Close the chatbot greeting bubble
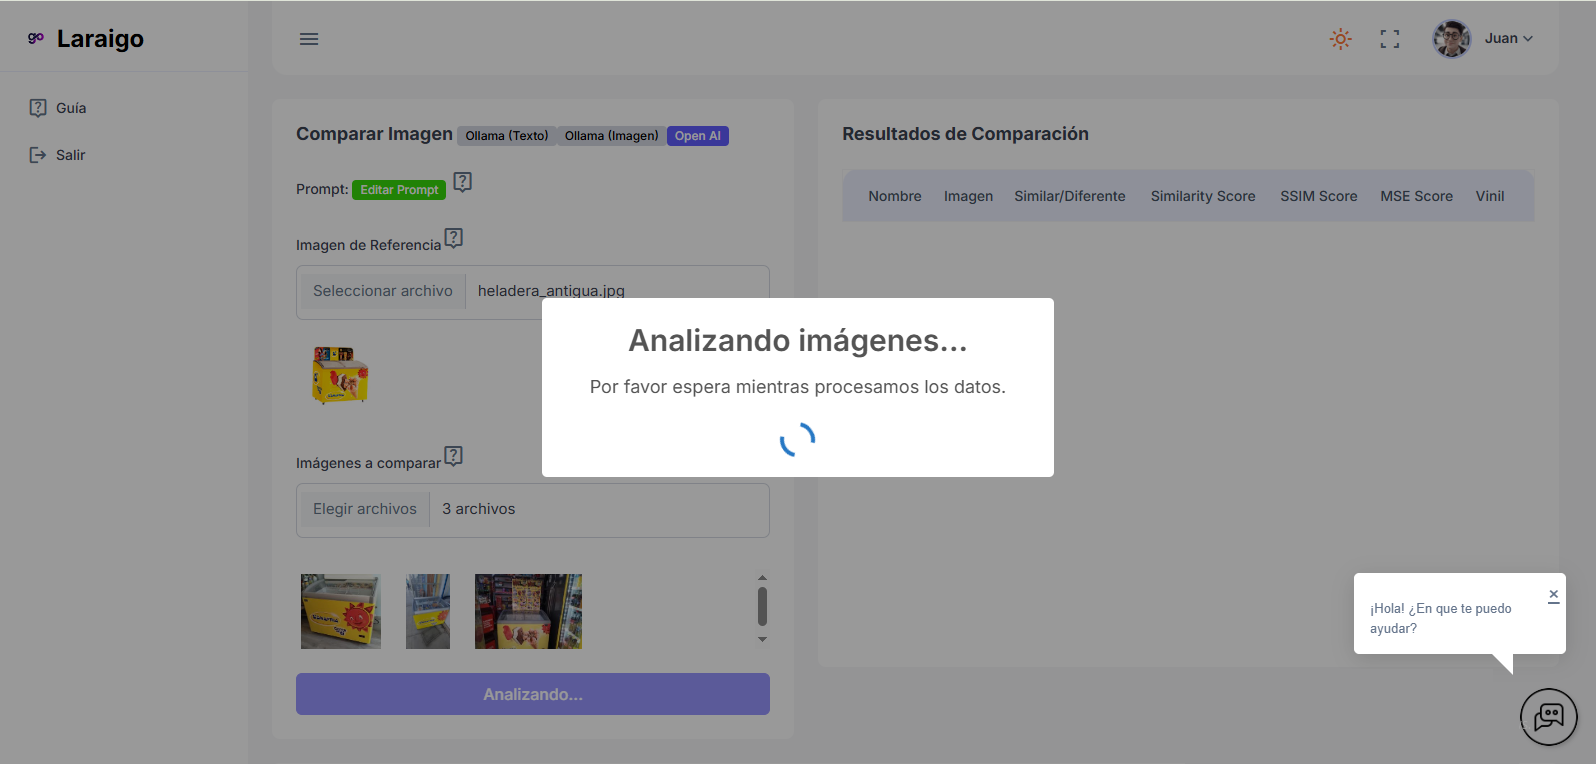 pos(1553,595)
